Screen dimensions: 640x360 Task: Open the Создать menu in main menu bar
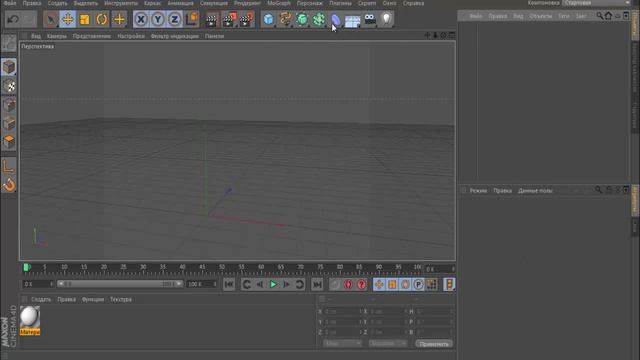point(57,3)
